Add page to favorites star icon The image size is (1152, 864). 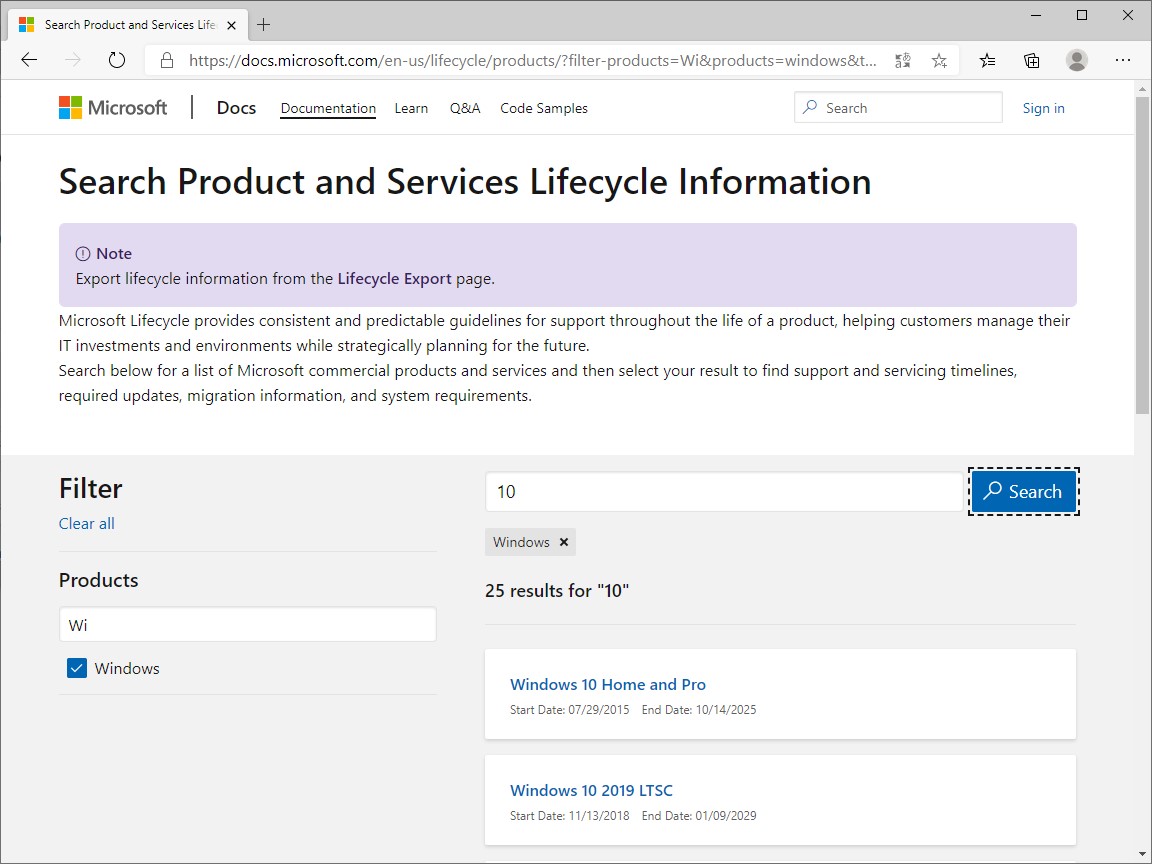tap(939, 60)
